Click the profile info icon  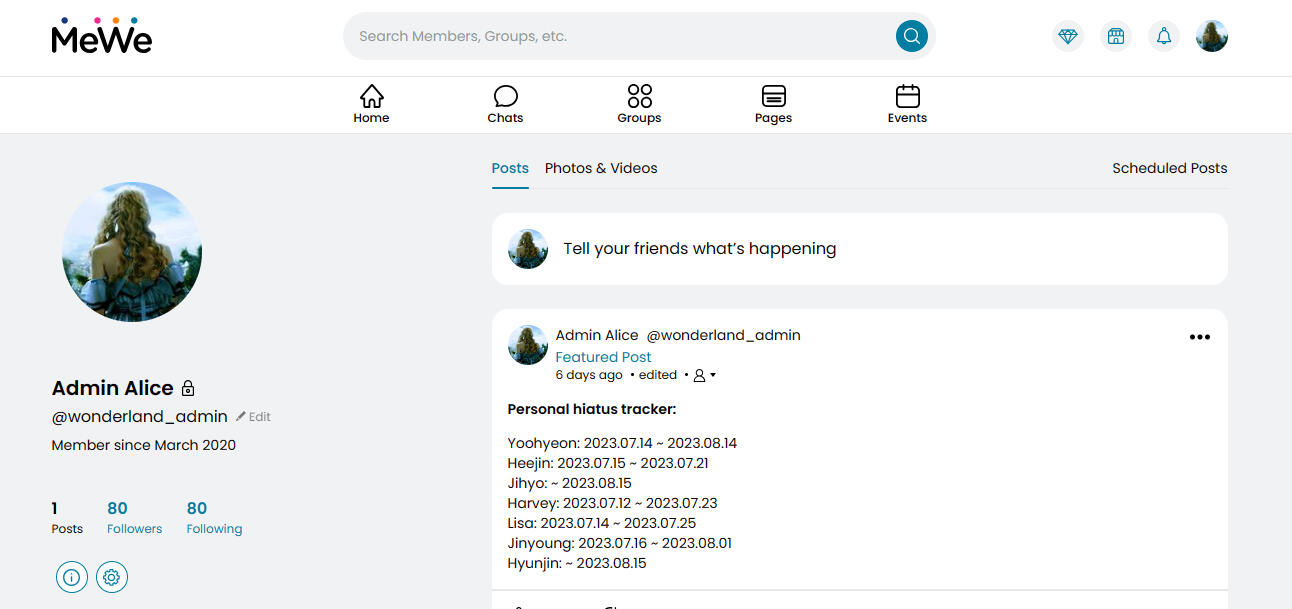pos(72,577)
